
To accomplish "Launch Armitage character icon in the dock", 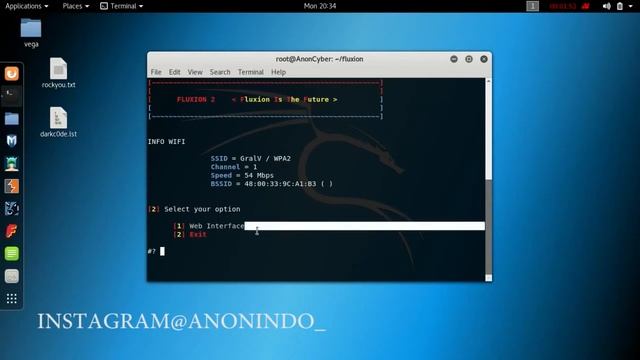I will pyautogui.click(x=11, y=164).
